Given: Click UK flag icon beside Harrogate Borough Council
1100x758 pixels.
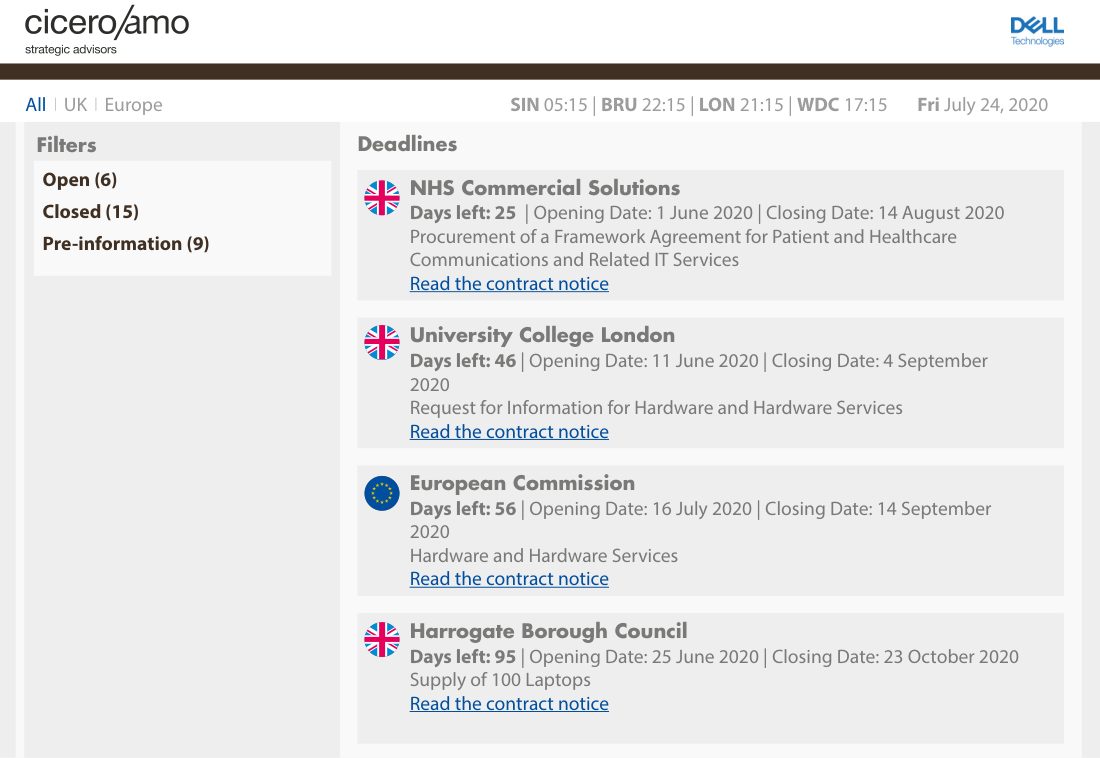Looking at the screenshot, I should tap(382, 639).
